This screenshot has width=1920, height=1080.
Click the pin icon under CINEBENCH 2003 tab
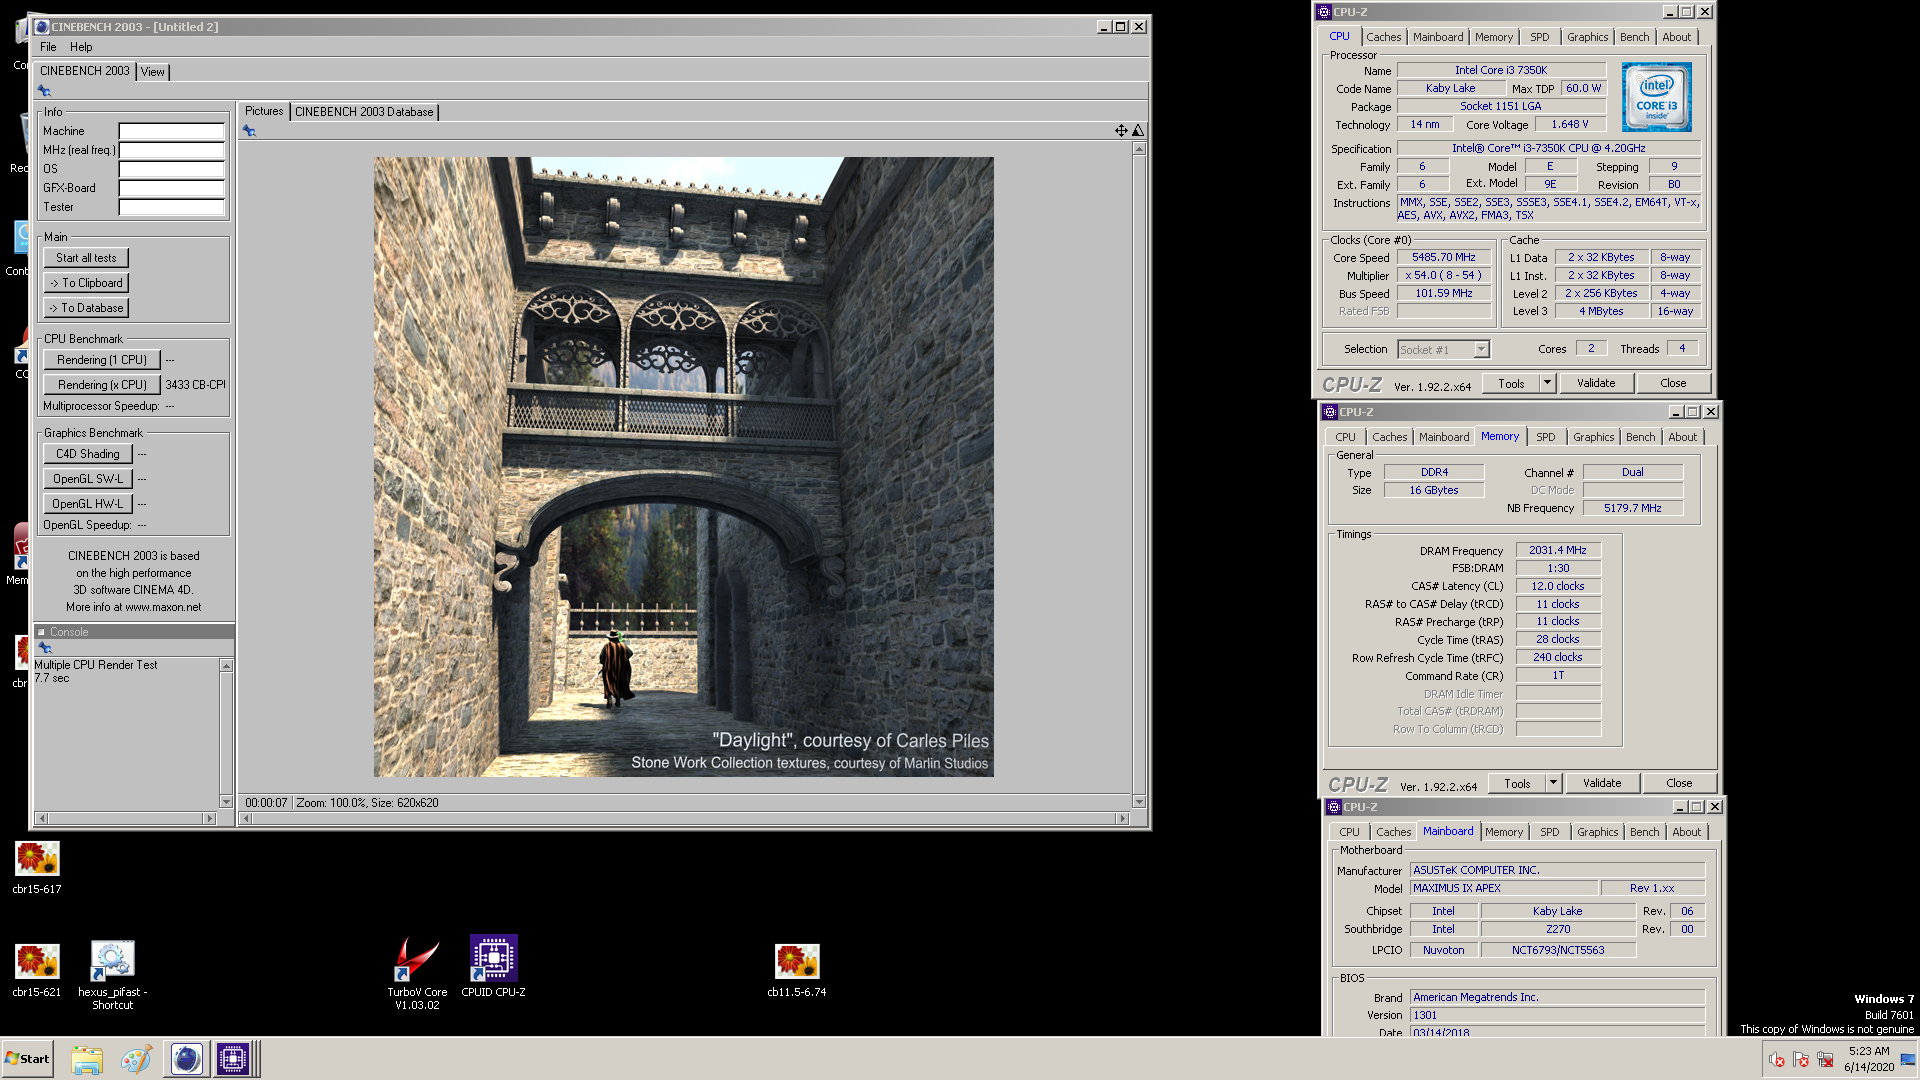point(44,91)
